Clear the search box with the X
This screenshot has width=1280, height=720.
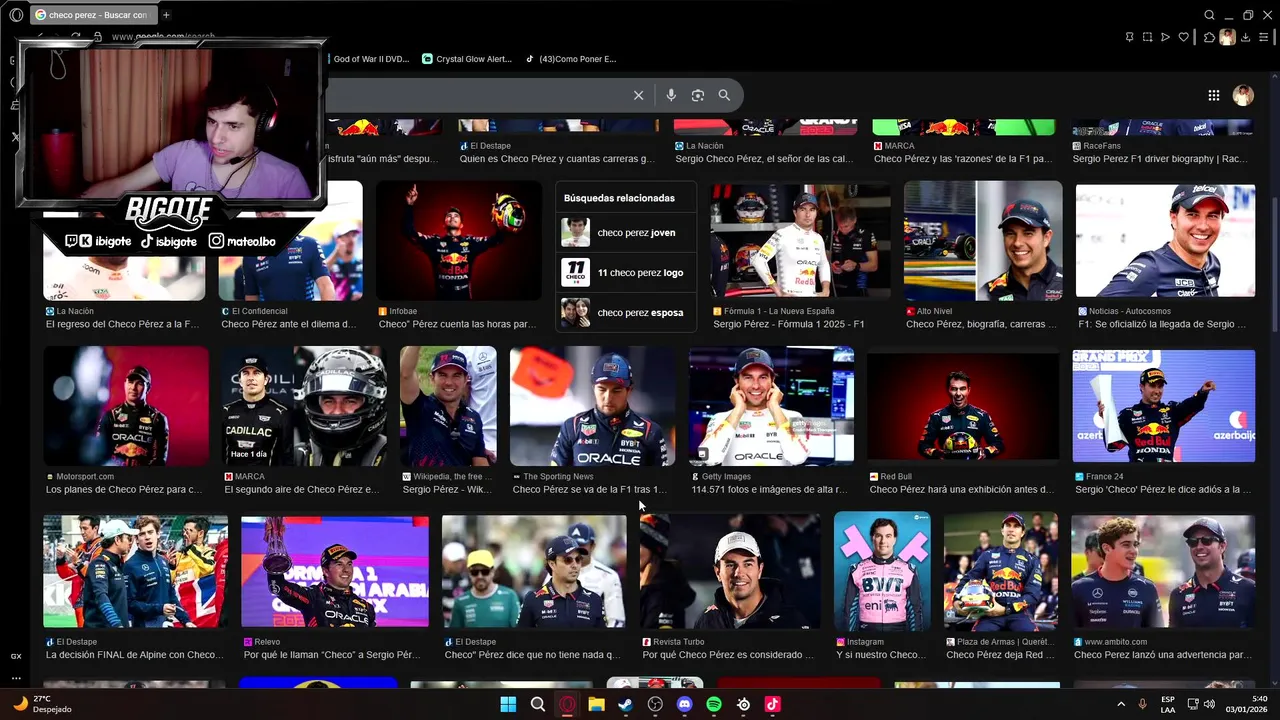click(638, 95)
